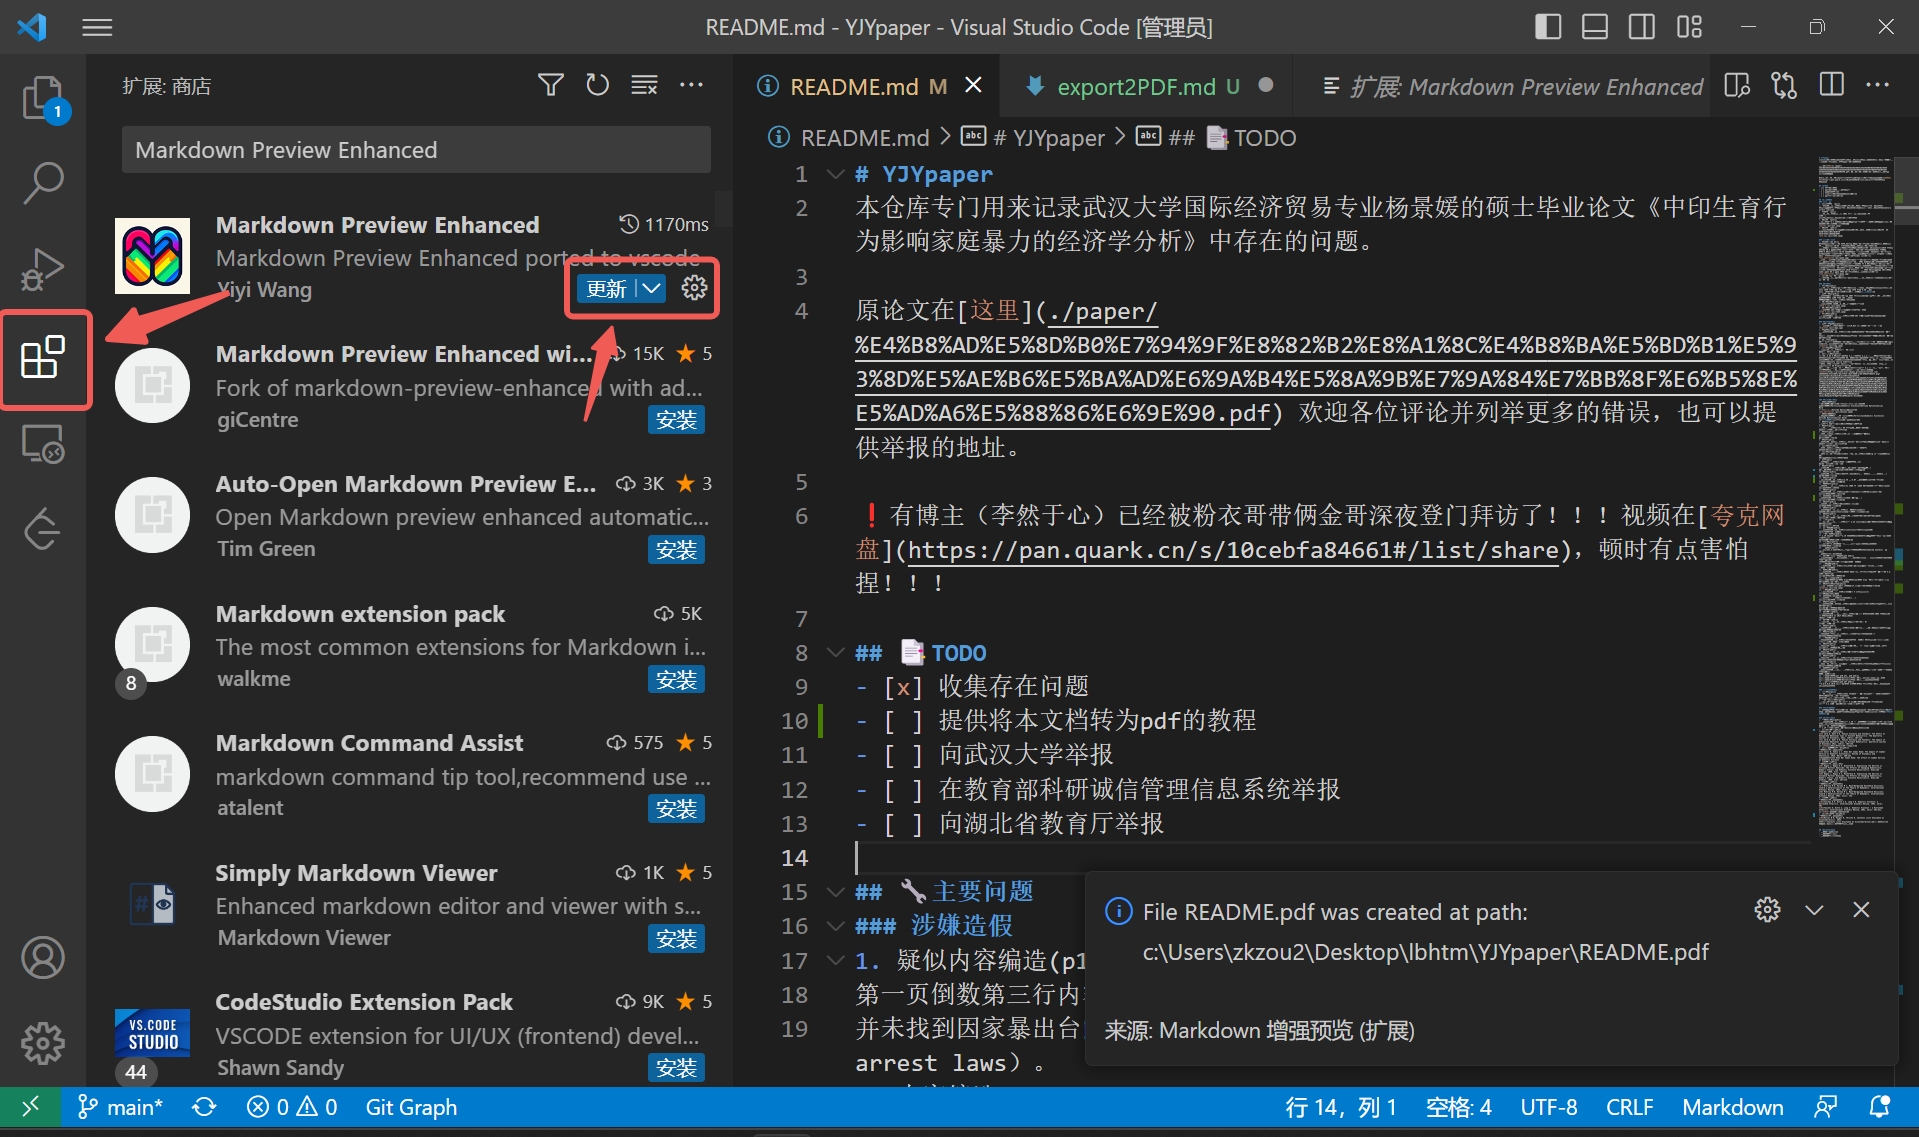The image size is (1919, 1137).
Task: Click the share/live icon below Remote Explorer
Action: click(43, 529)
